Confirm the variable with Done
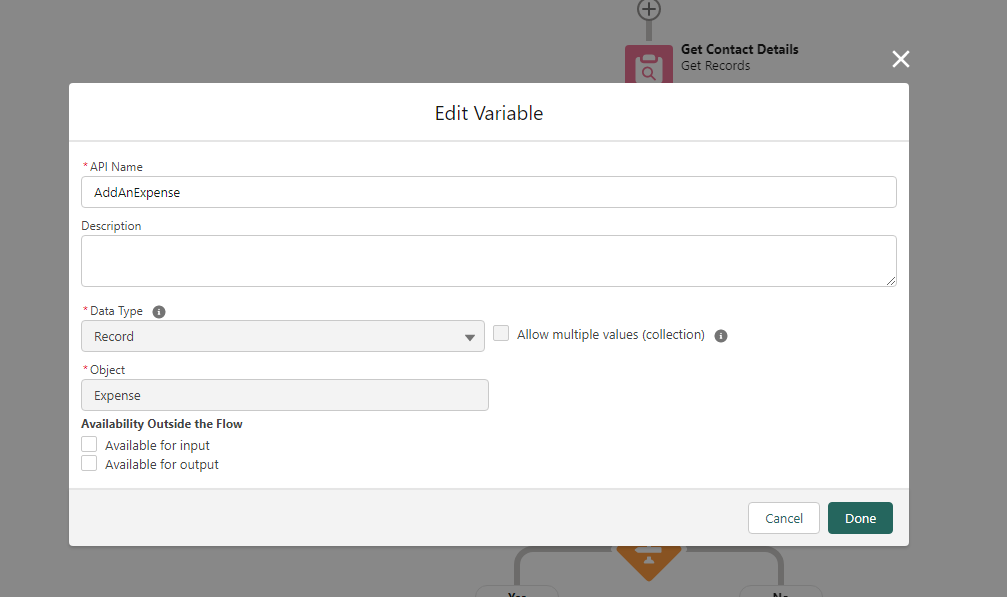This screenshot has width=1007, height=597. [860, 518]
